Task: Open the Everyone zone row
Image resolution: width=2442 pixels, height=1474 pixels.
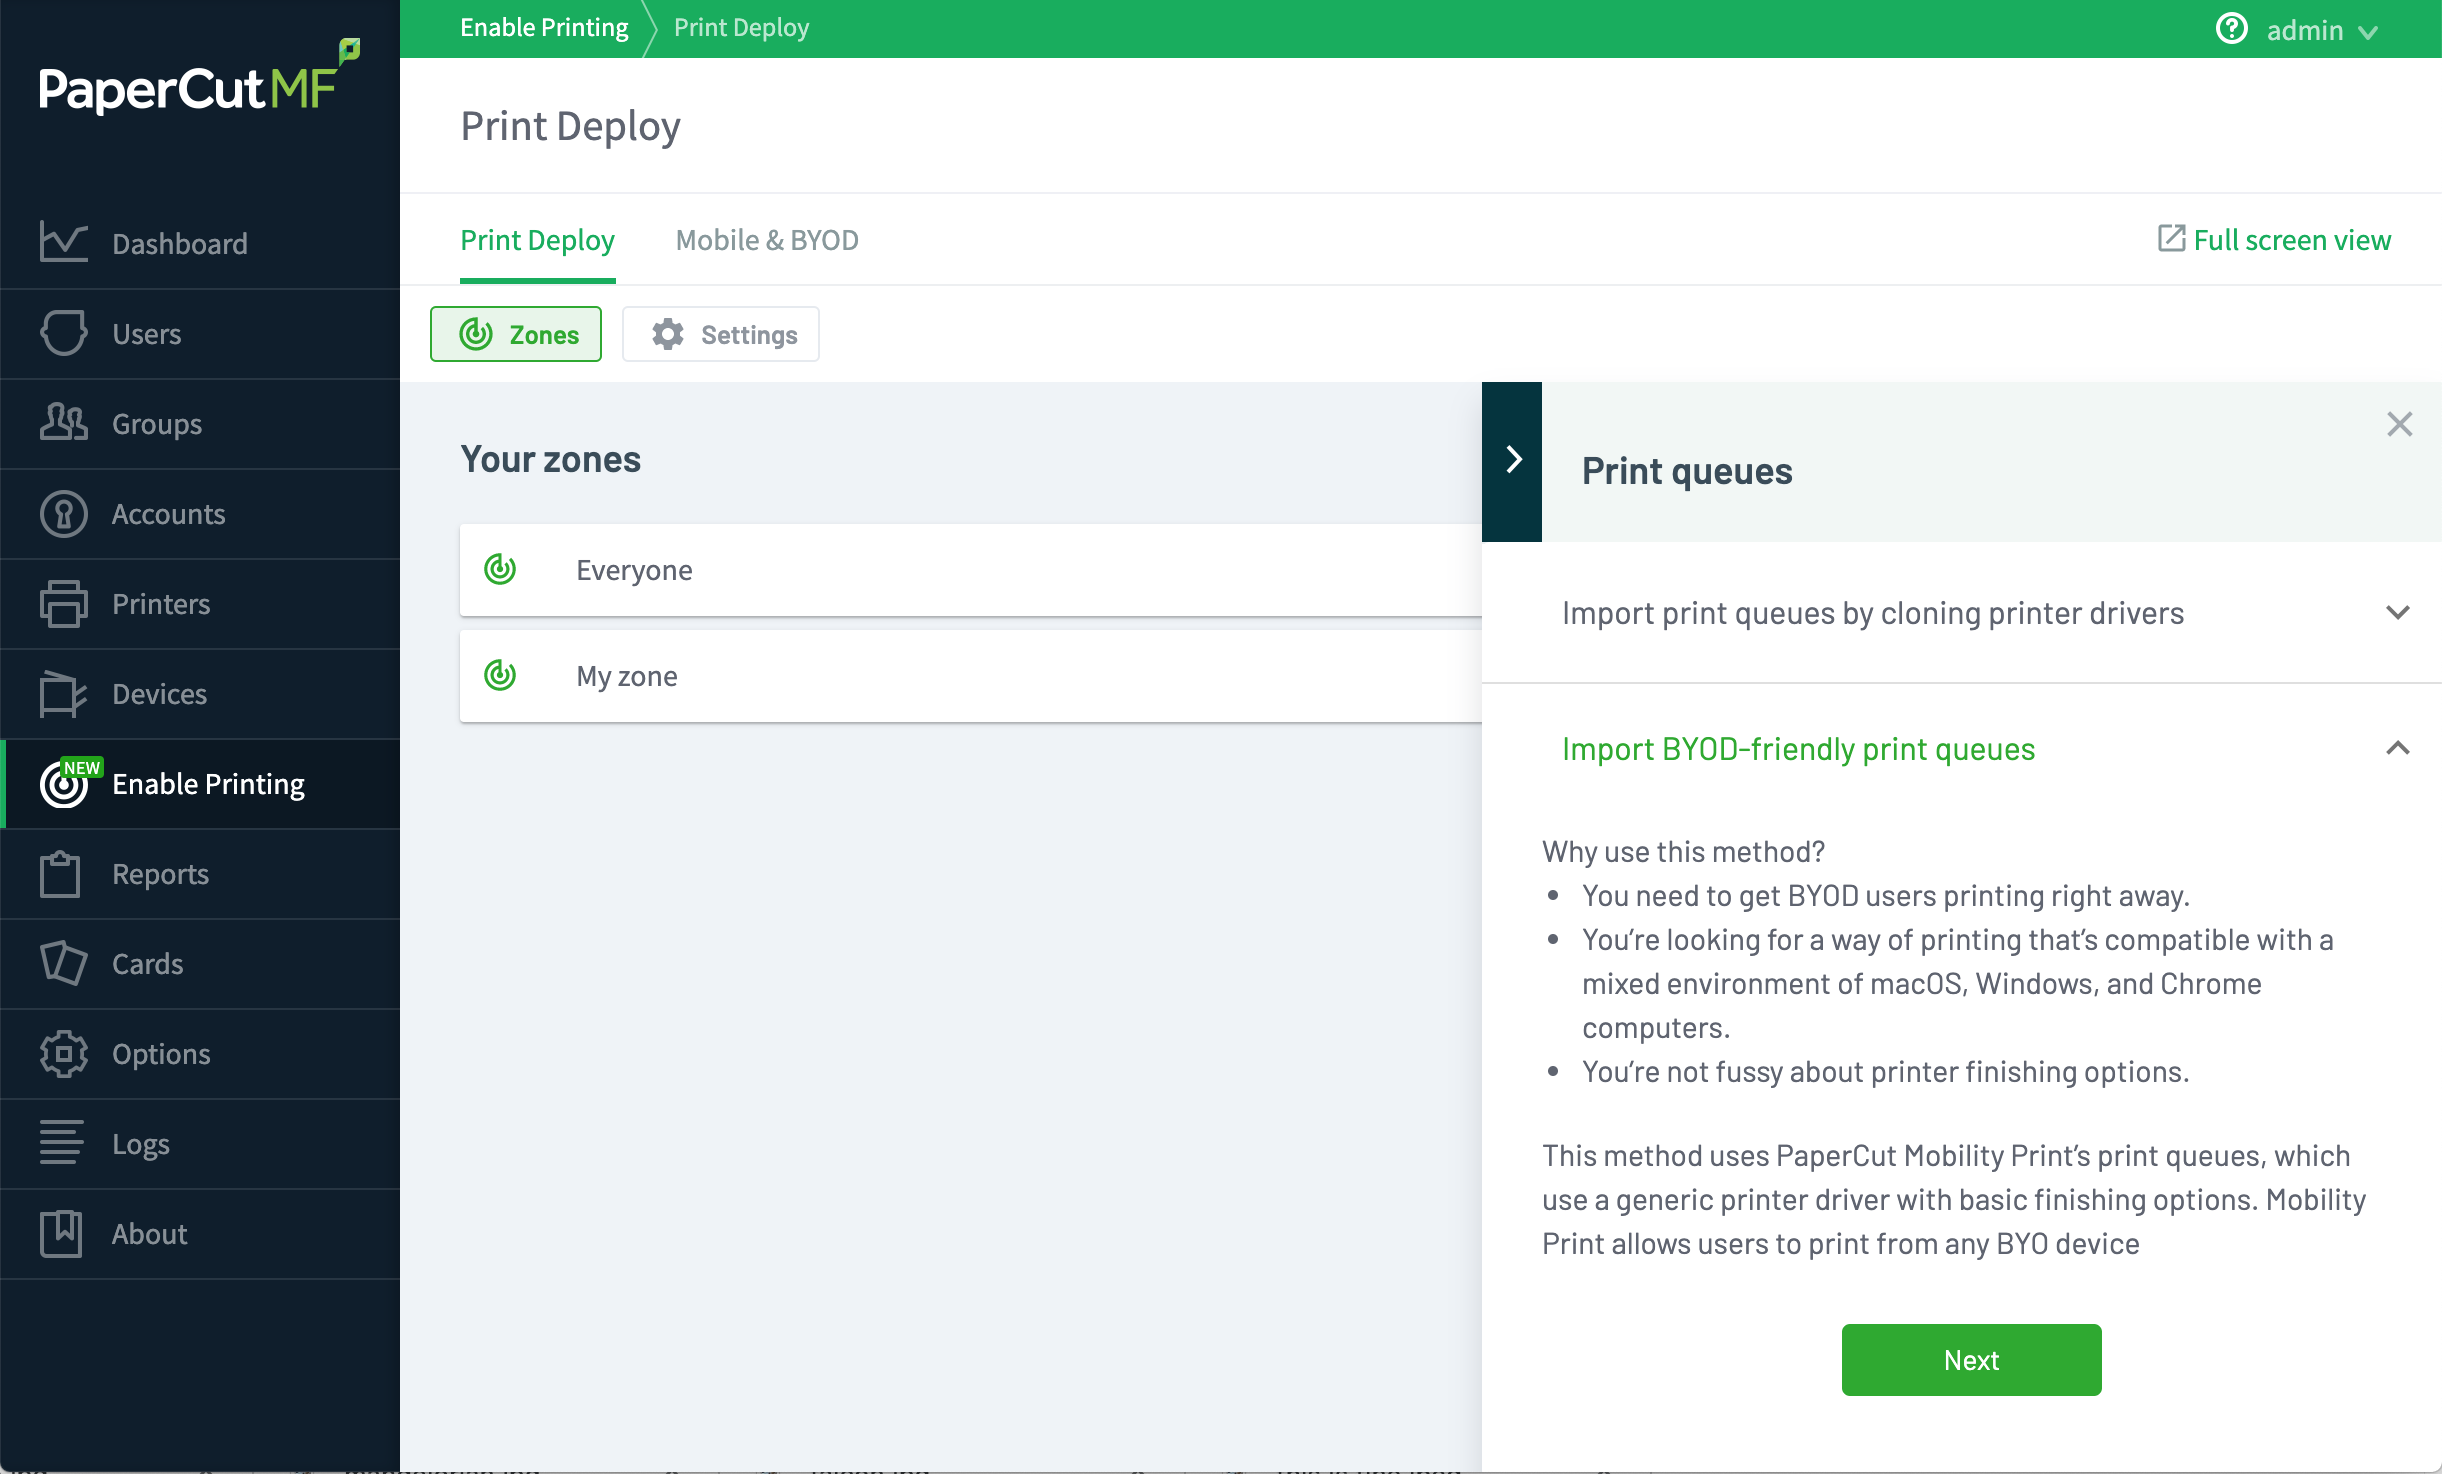Action: point(970,569)
